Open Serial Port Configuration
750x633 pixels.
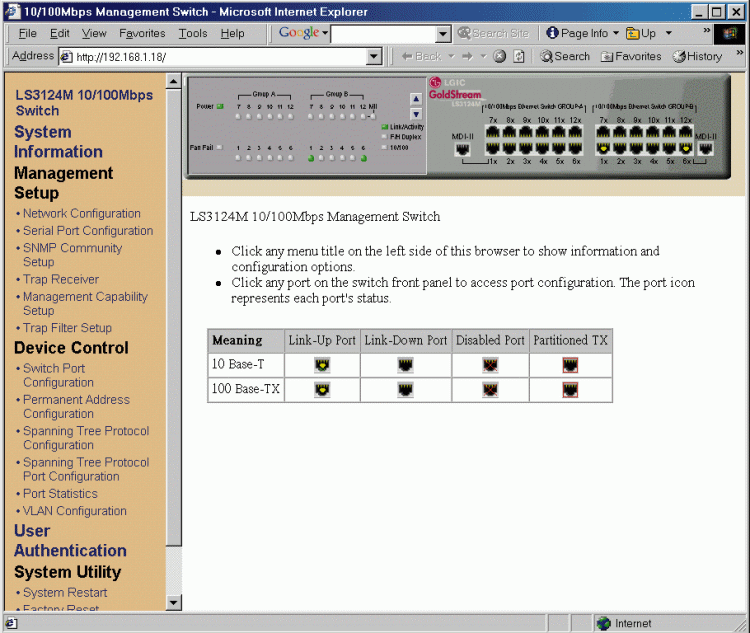pyautogui.click(x=88, y=231)
